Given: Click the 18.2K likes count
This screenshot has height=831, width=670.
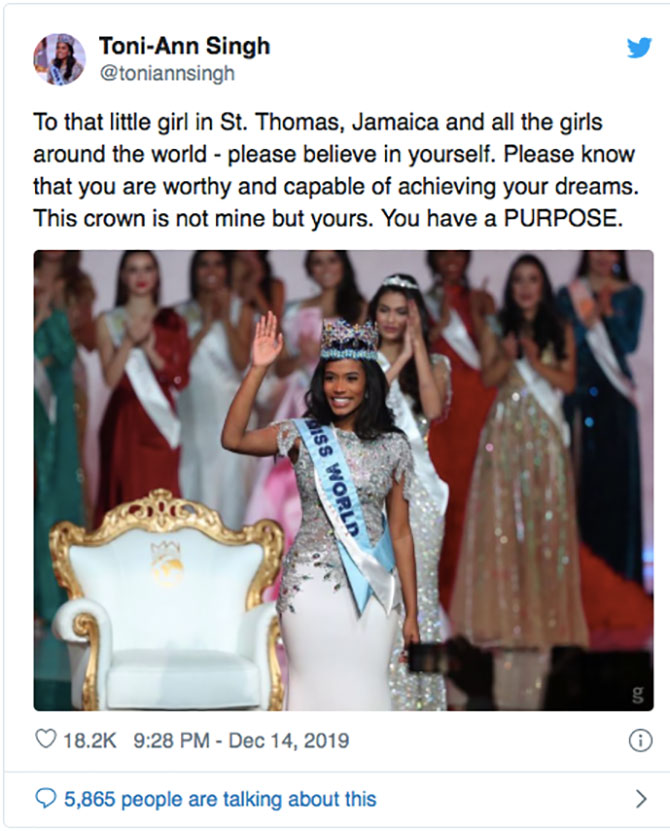Looking at the screenshot, I should click(90, 741).
